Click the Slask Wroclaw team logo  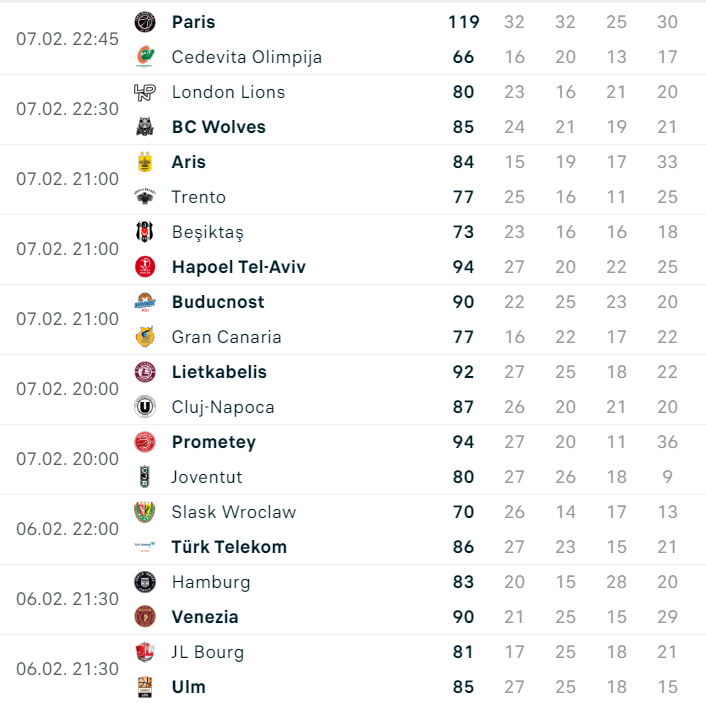tap(145, 512)
